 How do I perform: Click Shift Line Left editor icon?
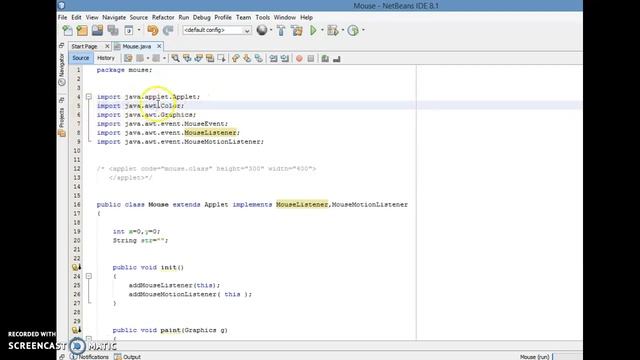(273, 58)
